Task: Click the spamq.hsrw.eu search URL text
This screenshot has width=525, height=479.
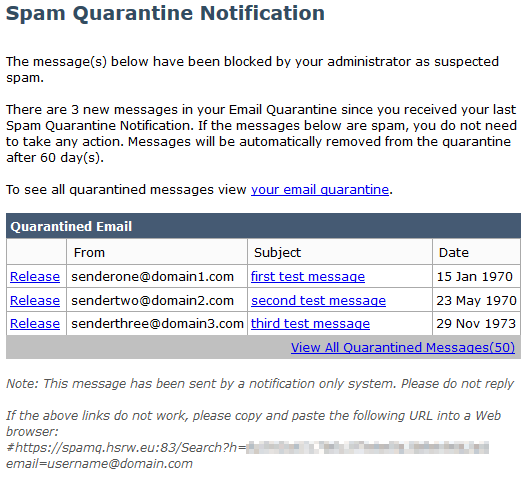Action: 247,448
